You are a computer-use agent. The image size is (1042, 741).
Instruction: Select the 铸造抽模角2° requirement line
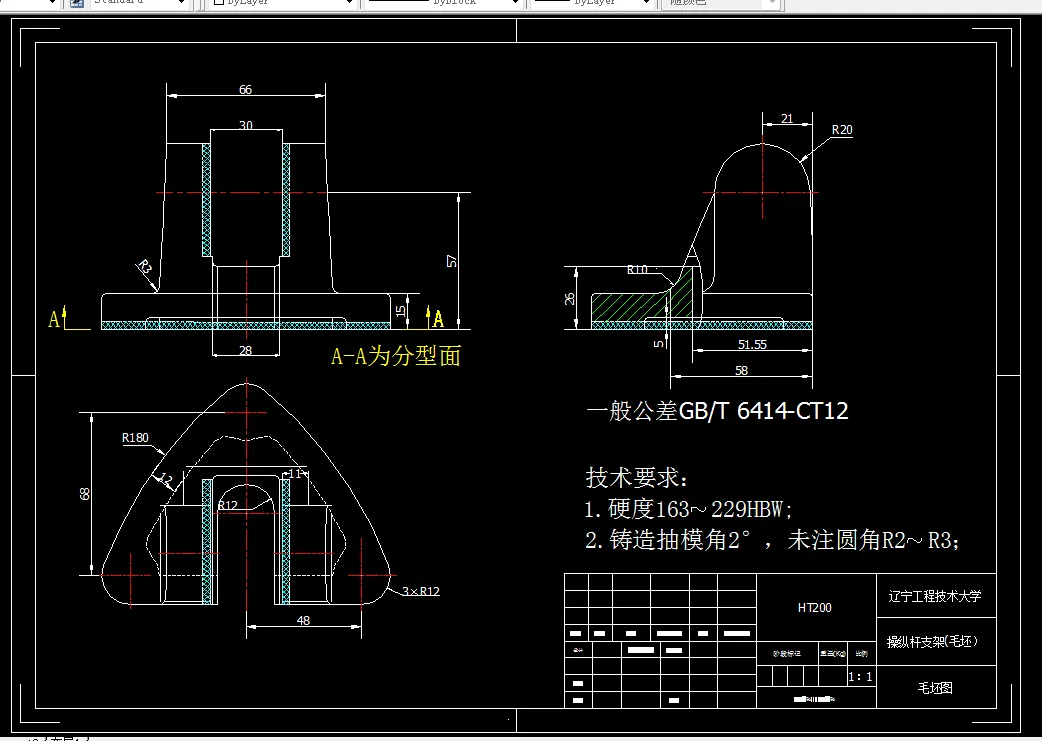[x=772, y=540]
